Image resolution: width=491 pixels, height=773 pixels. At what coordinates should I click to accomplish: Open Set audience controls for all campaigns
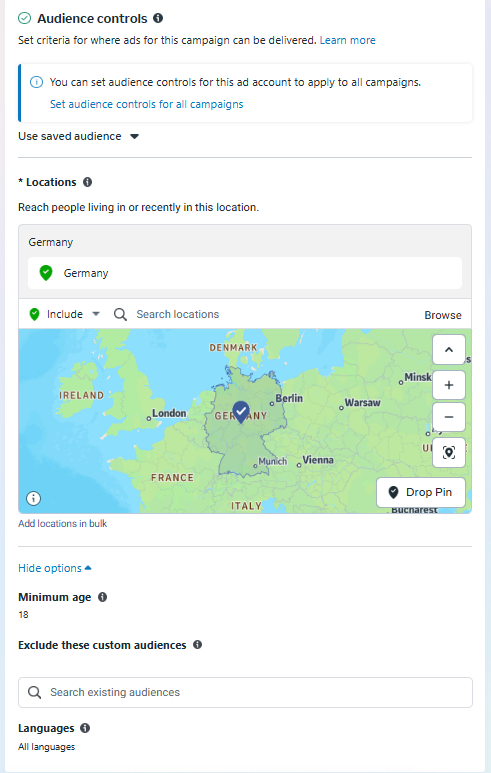(x=146, y=104)
